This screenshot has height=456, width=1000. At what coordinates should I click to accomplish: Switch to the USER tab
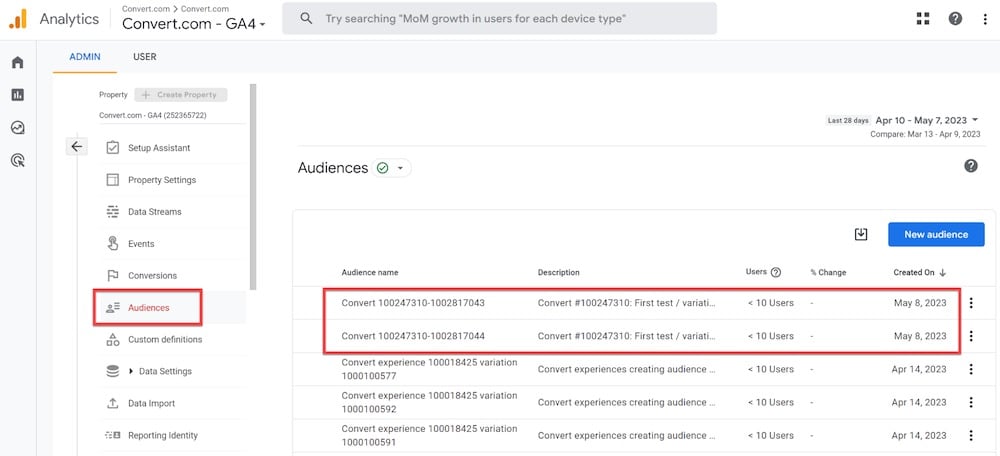click(145, 57)
